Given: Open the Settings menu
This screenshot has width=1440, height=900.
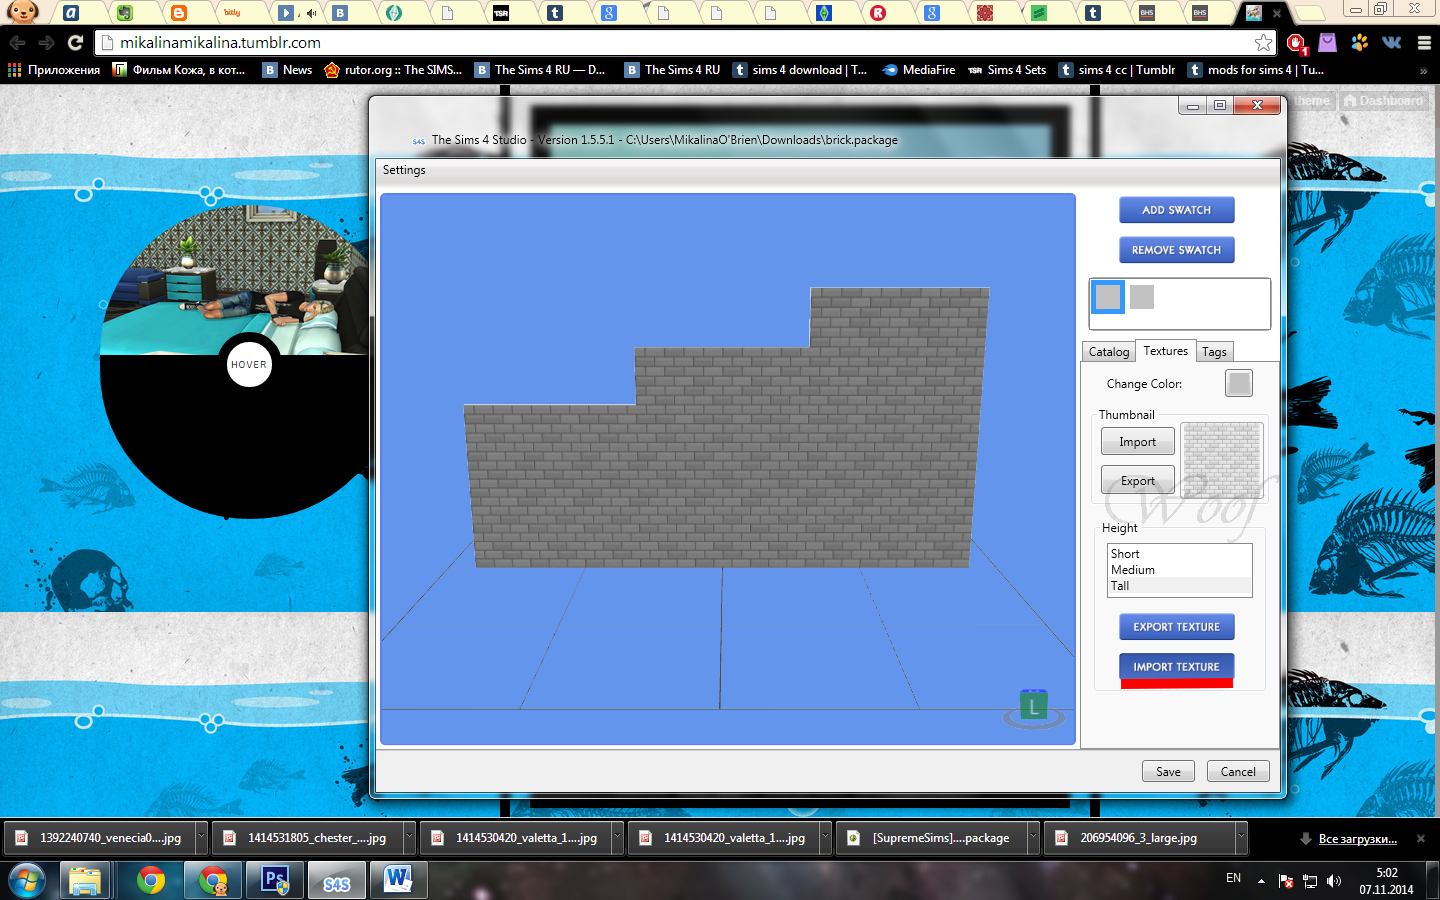Looking at the screenshot, I should click(404, 170).
